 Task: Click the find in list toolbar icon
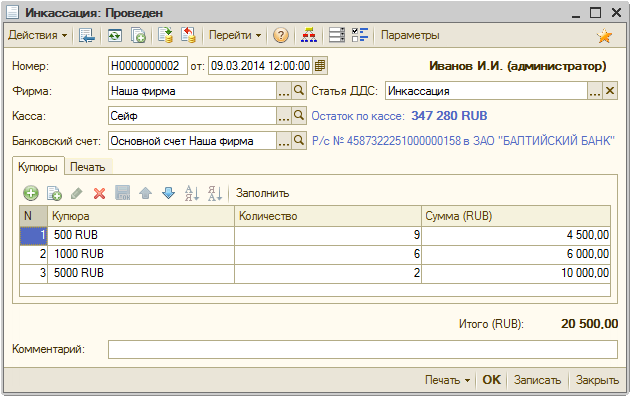(x=86, y=35)
